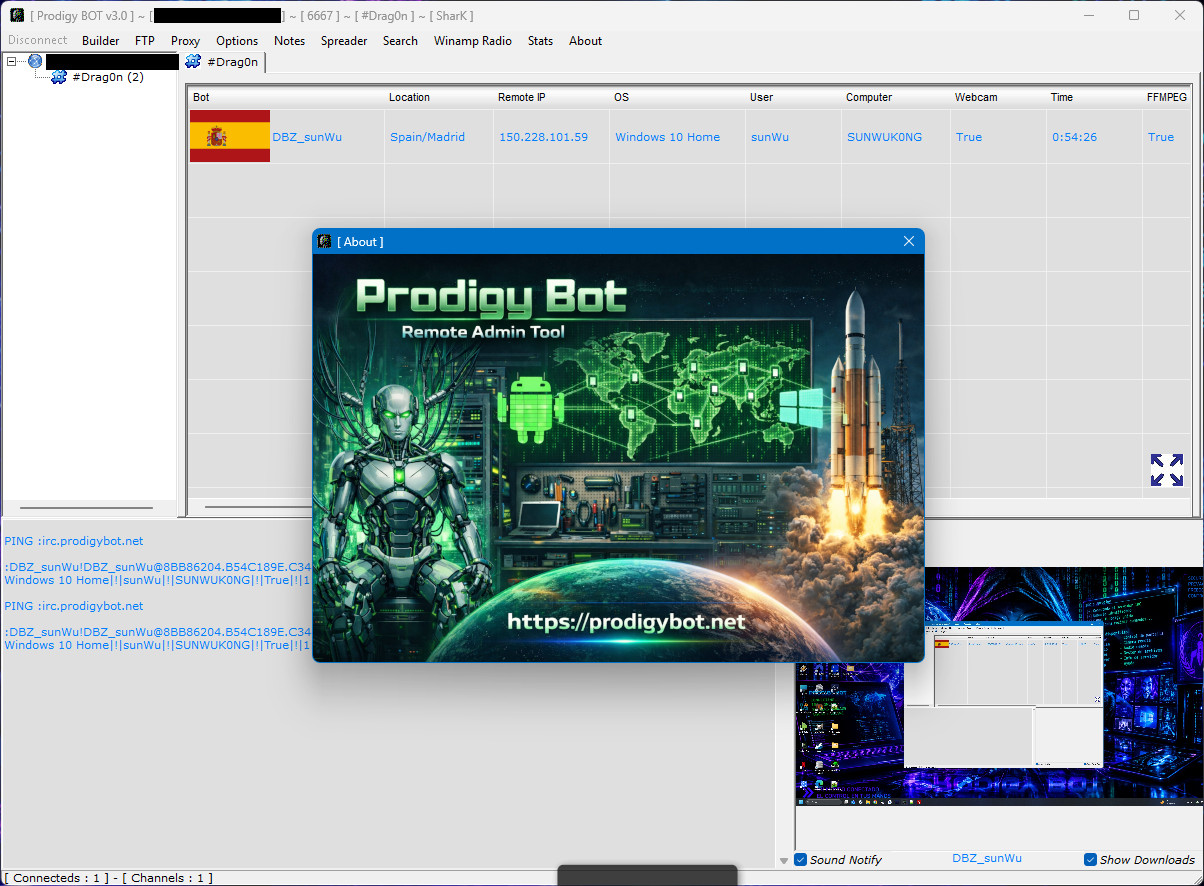Image resolution: width=1204 pixels, height=886 pixels.
Task: Toggle the Show Downloads checkbox
Action: 1091,859
